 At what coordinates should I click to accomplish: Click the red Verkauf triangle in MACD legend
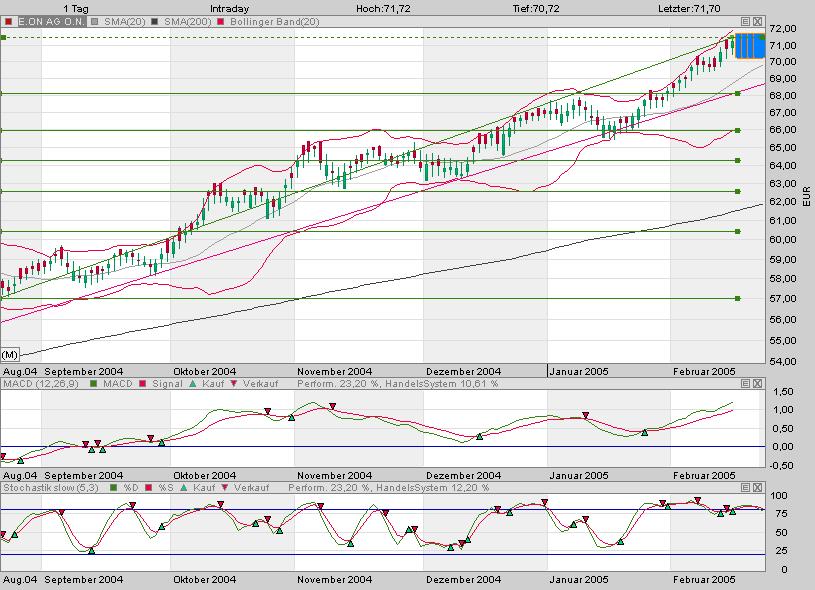pyautogui.click(x=233, y=384)
